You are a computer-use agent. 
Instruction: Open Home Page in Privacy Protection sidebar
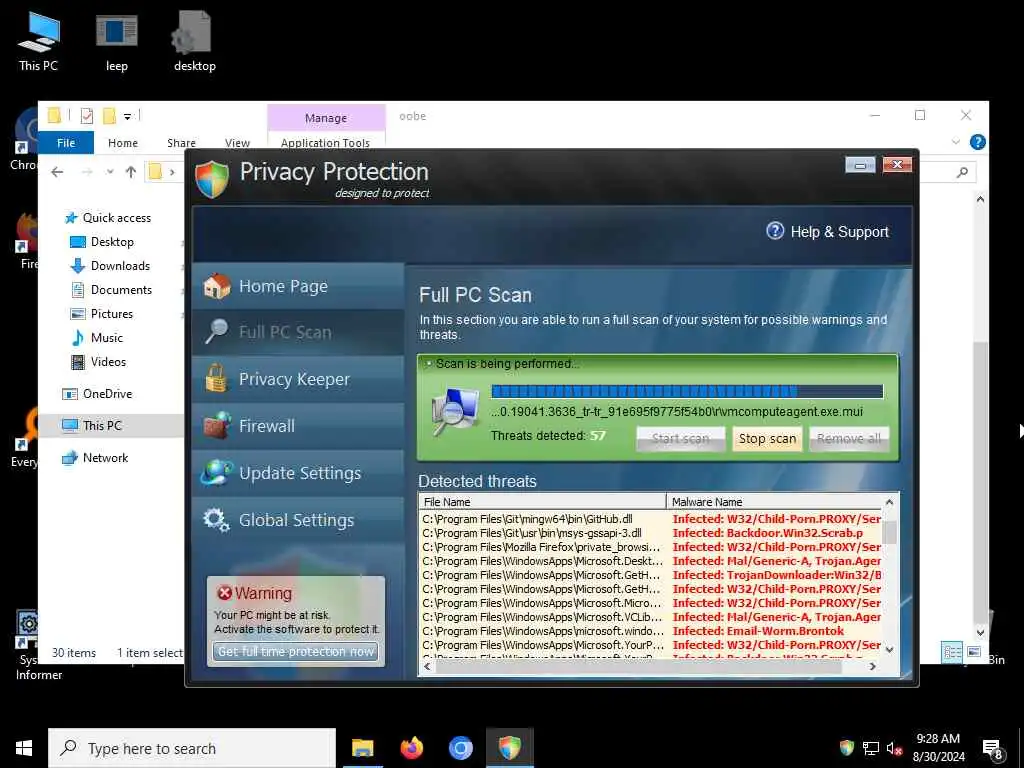click(x=298, y=286)
